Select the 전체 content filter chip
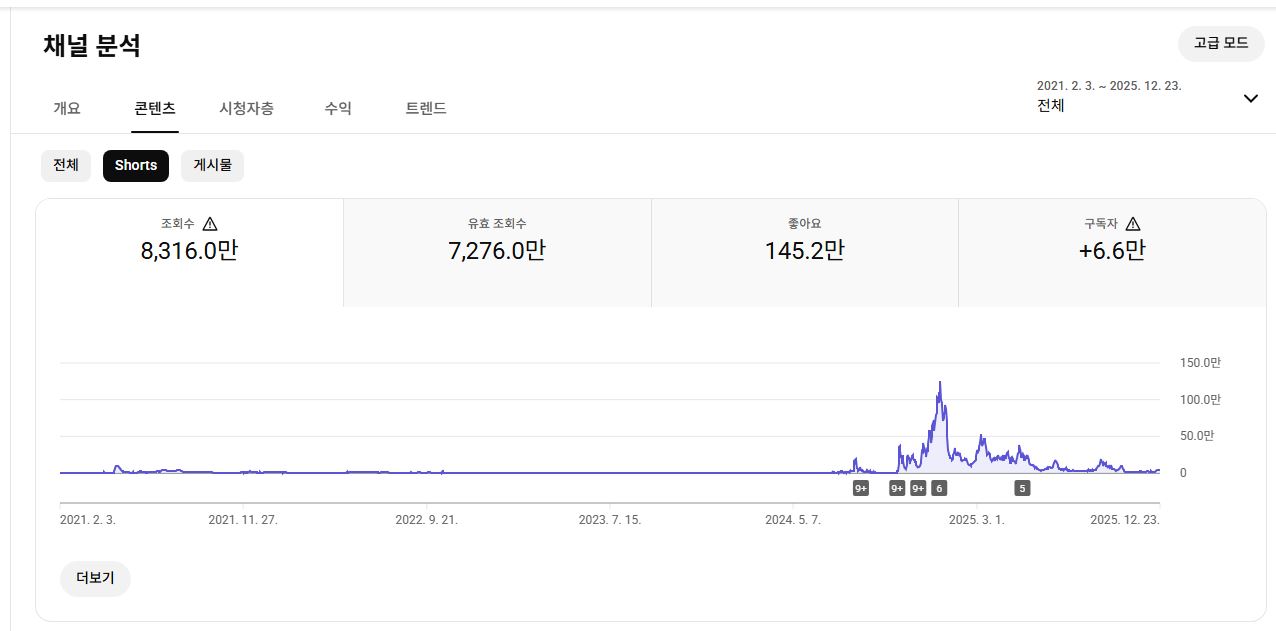 (66, 166)
